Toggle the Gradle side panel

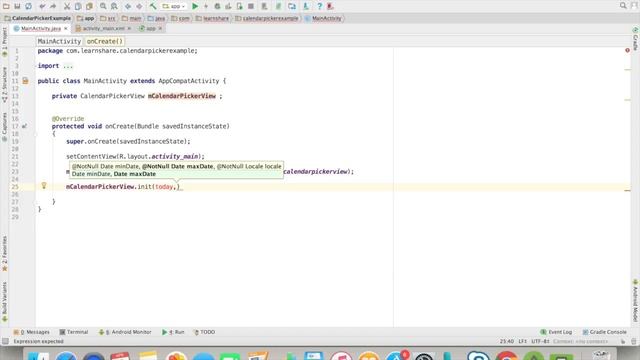(x=635, y=39)
